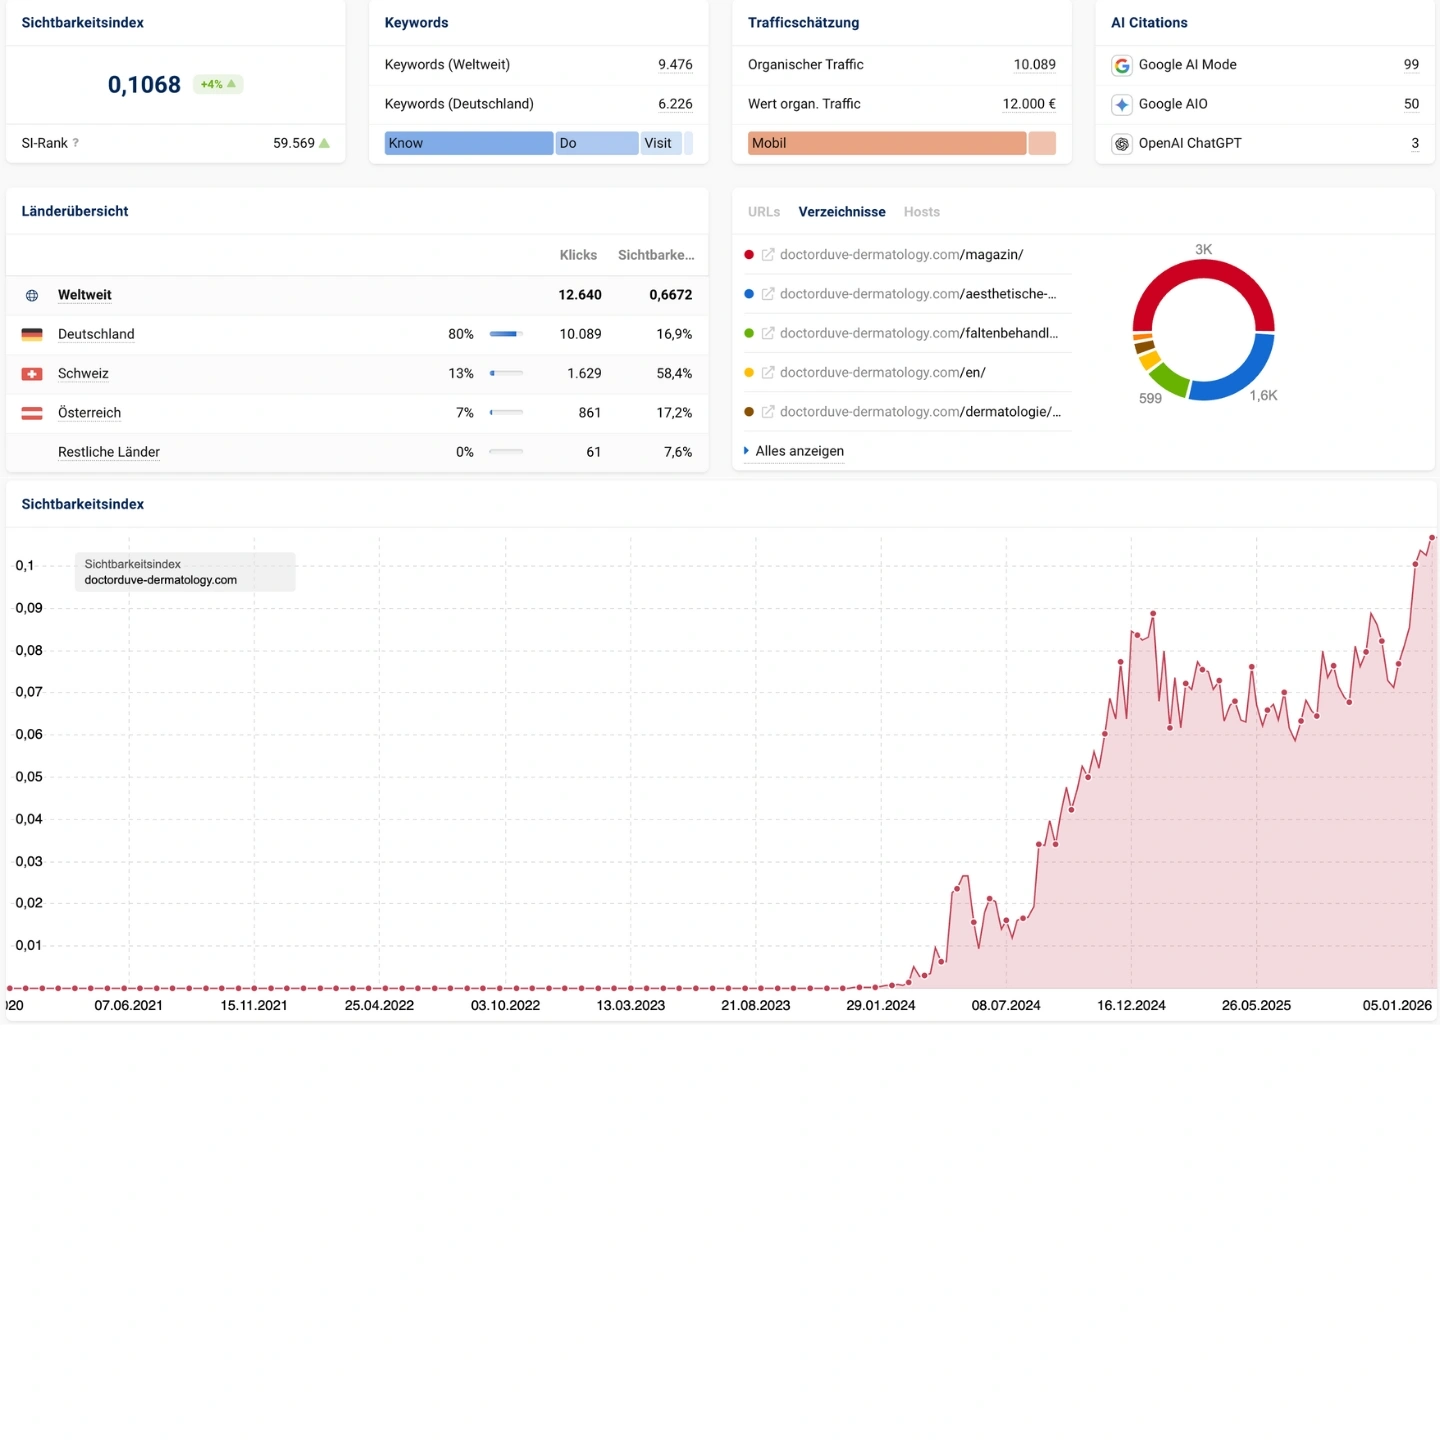Click the Sichtbarke... column header
This screenshot has height=1440, width=1440.
(x=655, y=255)
